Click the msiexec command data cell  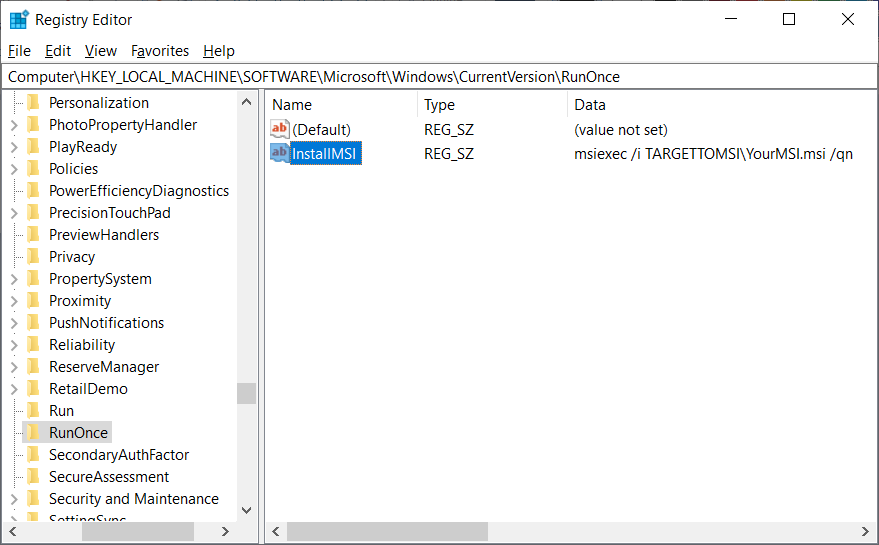click(713, 154)
